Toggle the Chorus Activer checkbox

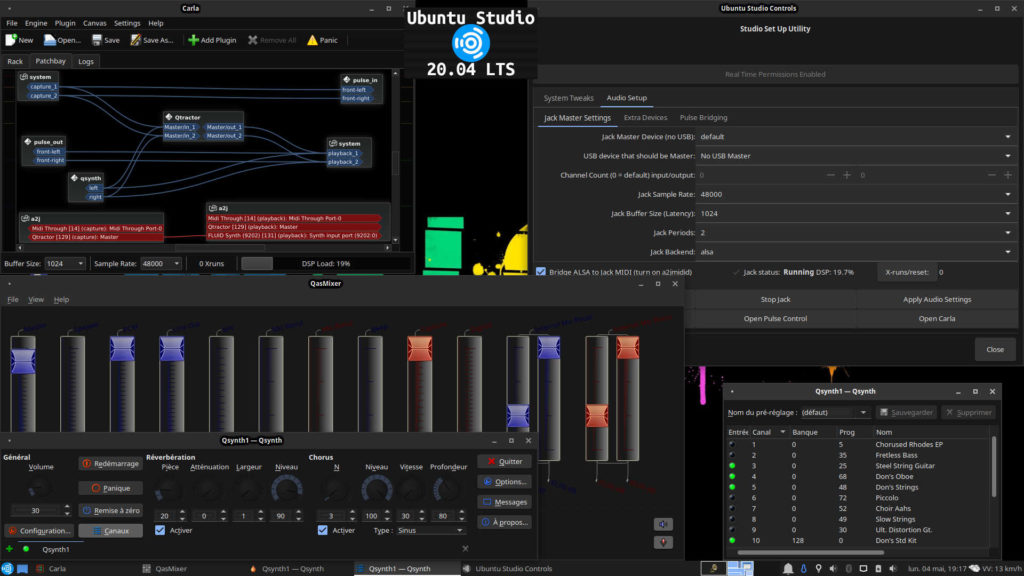coord(323,530)
